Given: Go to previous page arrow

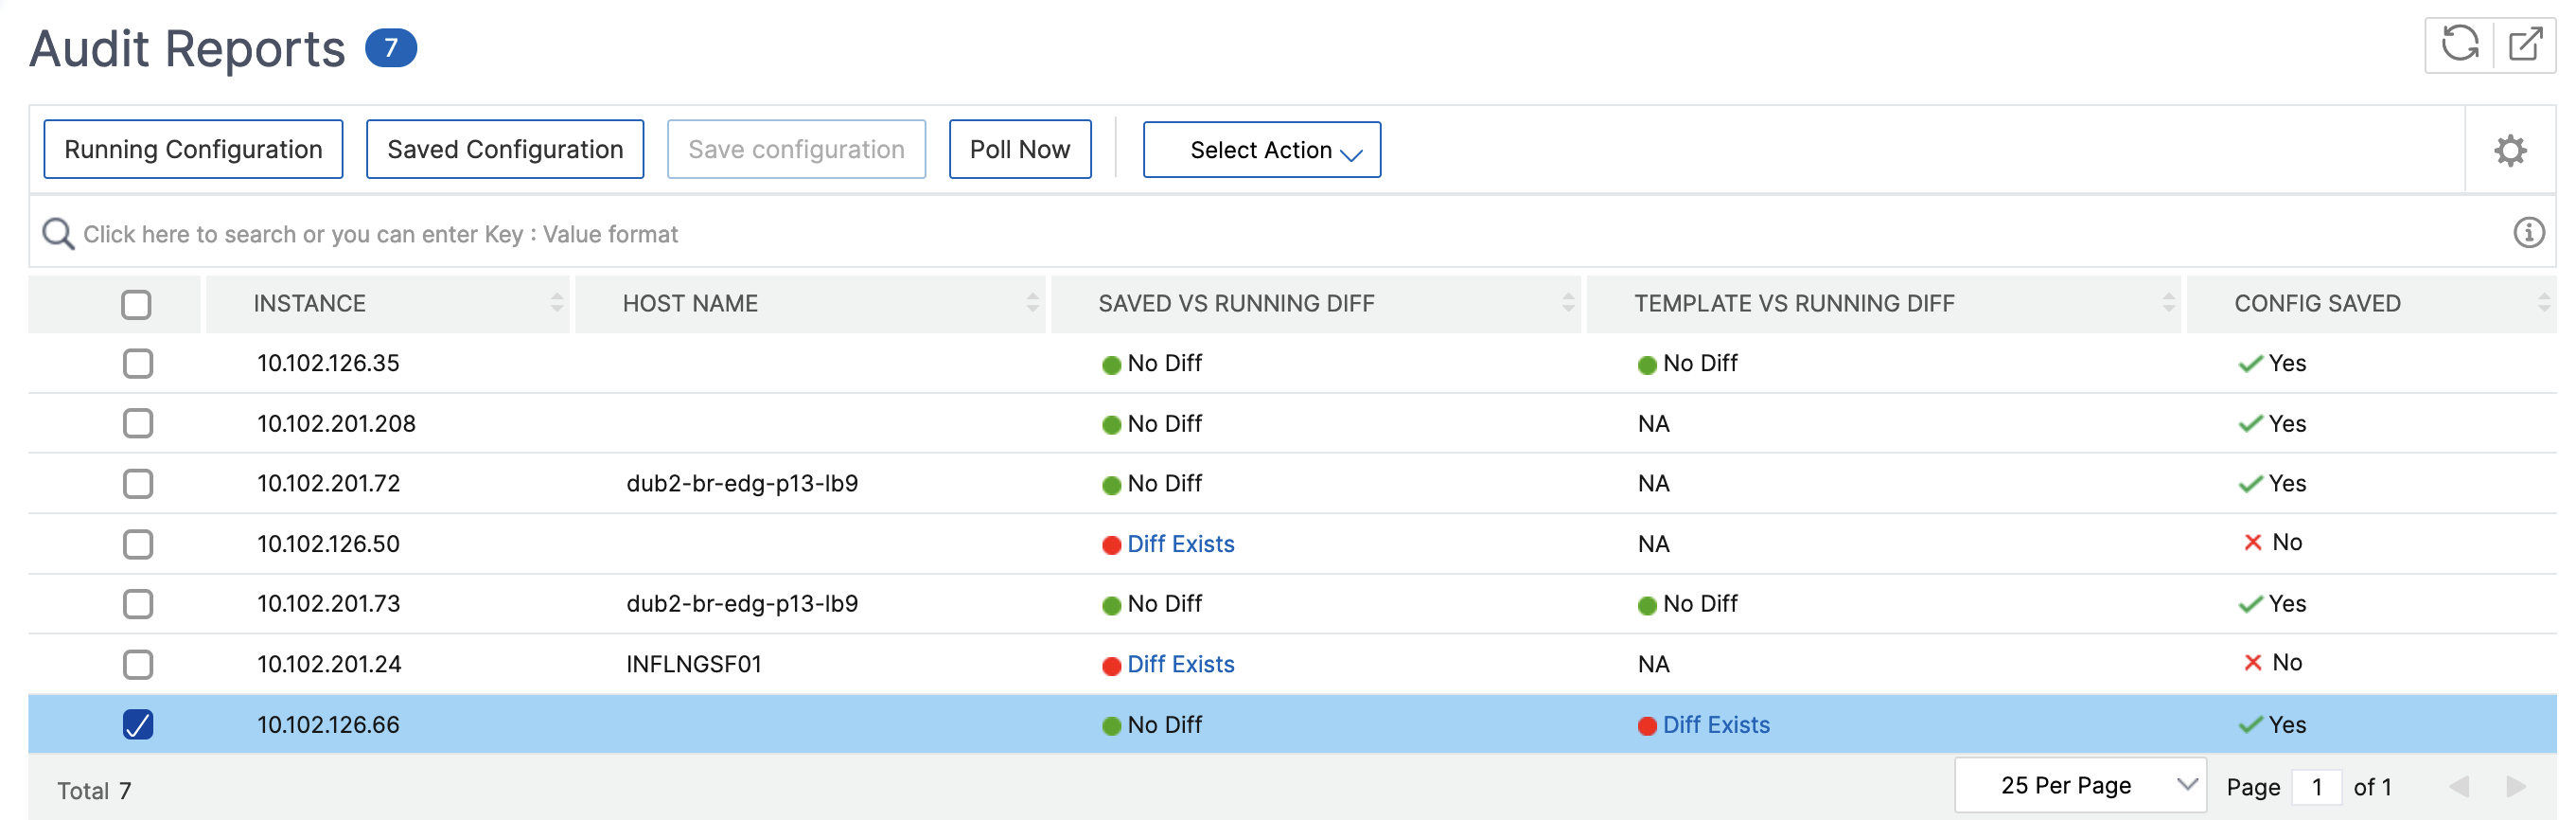Looking at the screenshot, I should coord(2459,787).
